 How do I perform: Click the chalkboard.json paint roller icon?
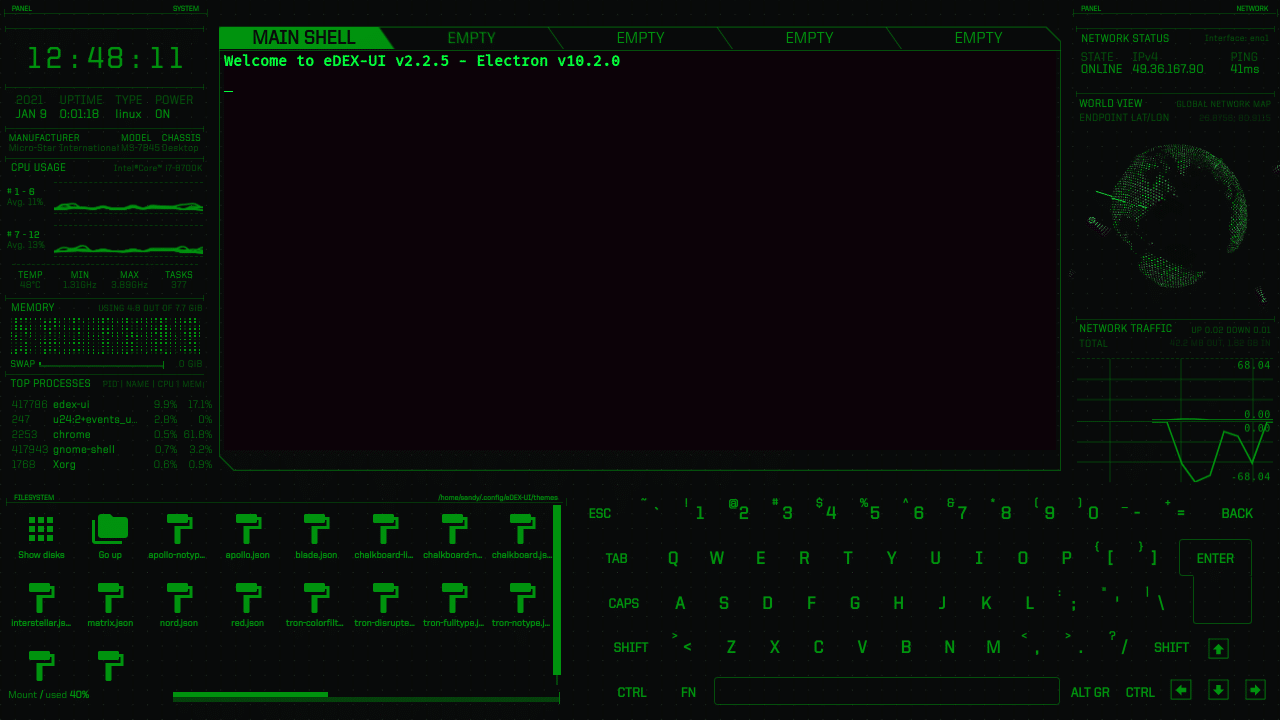(522, 530)
